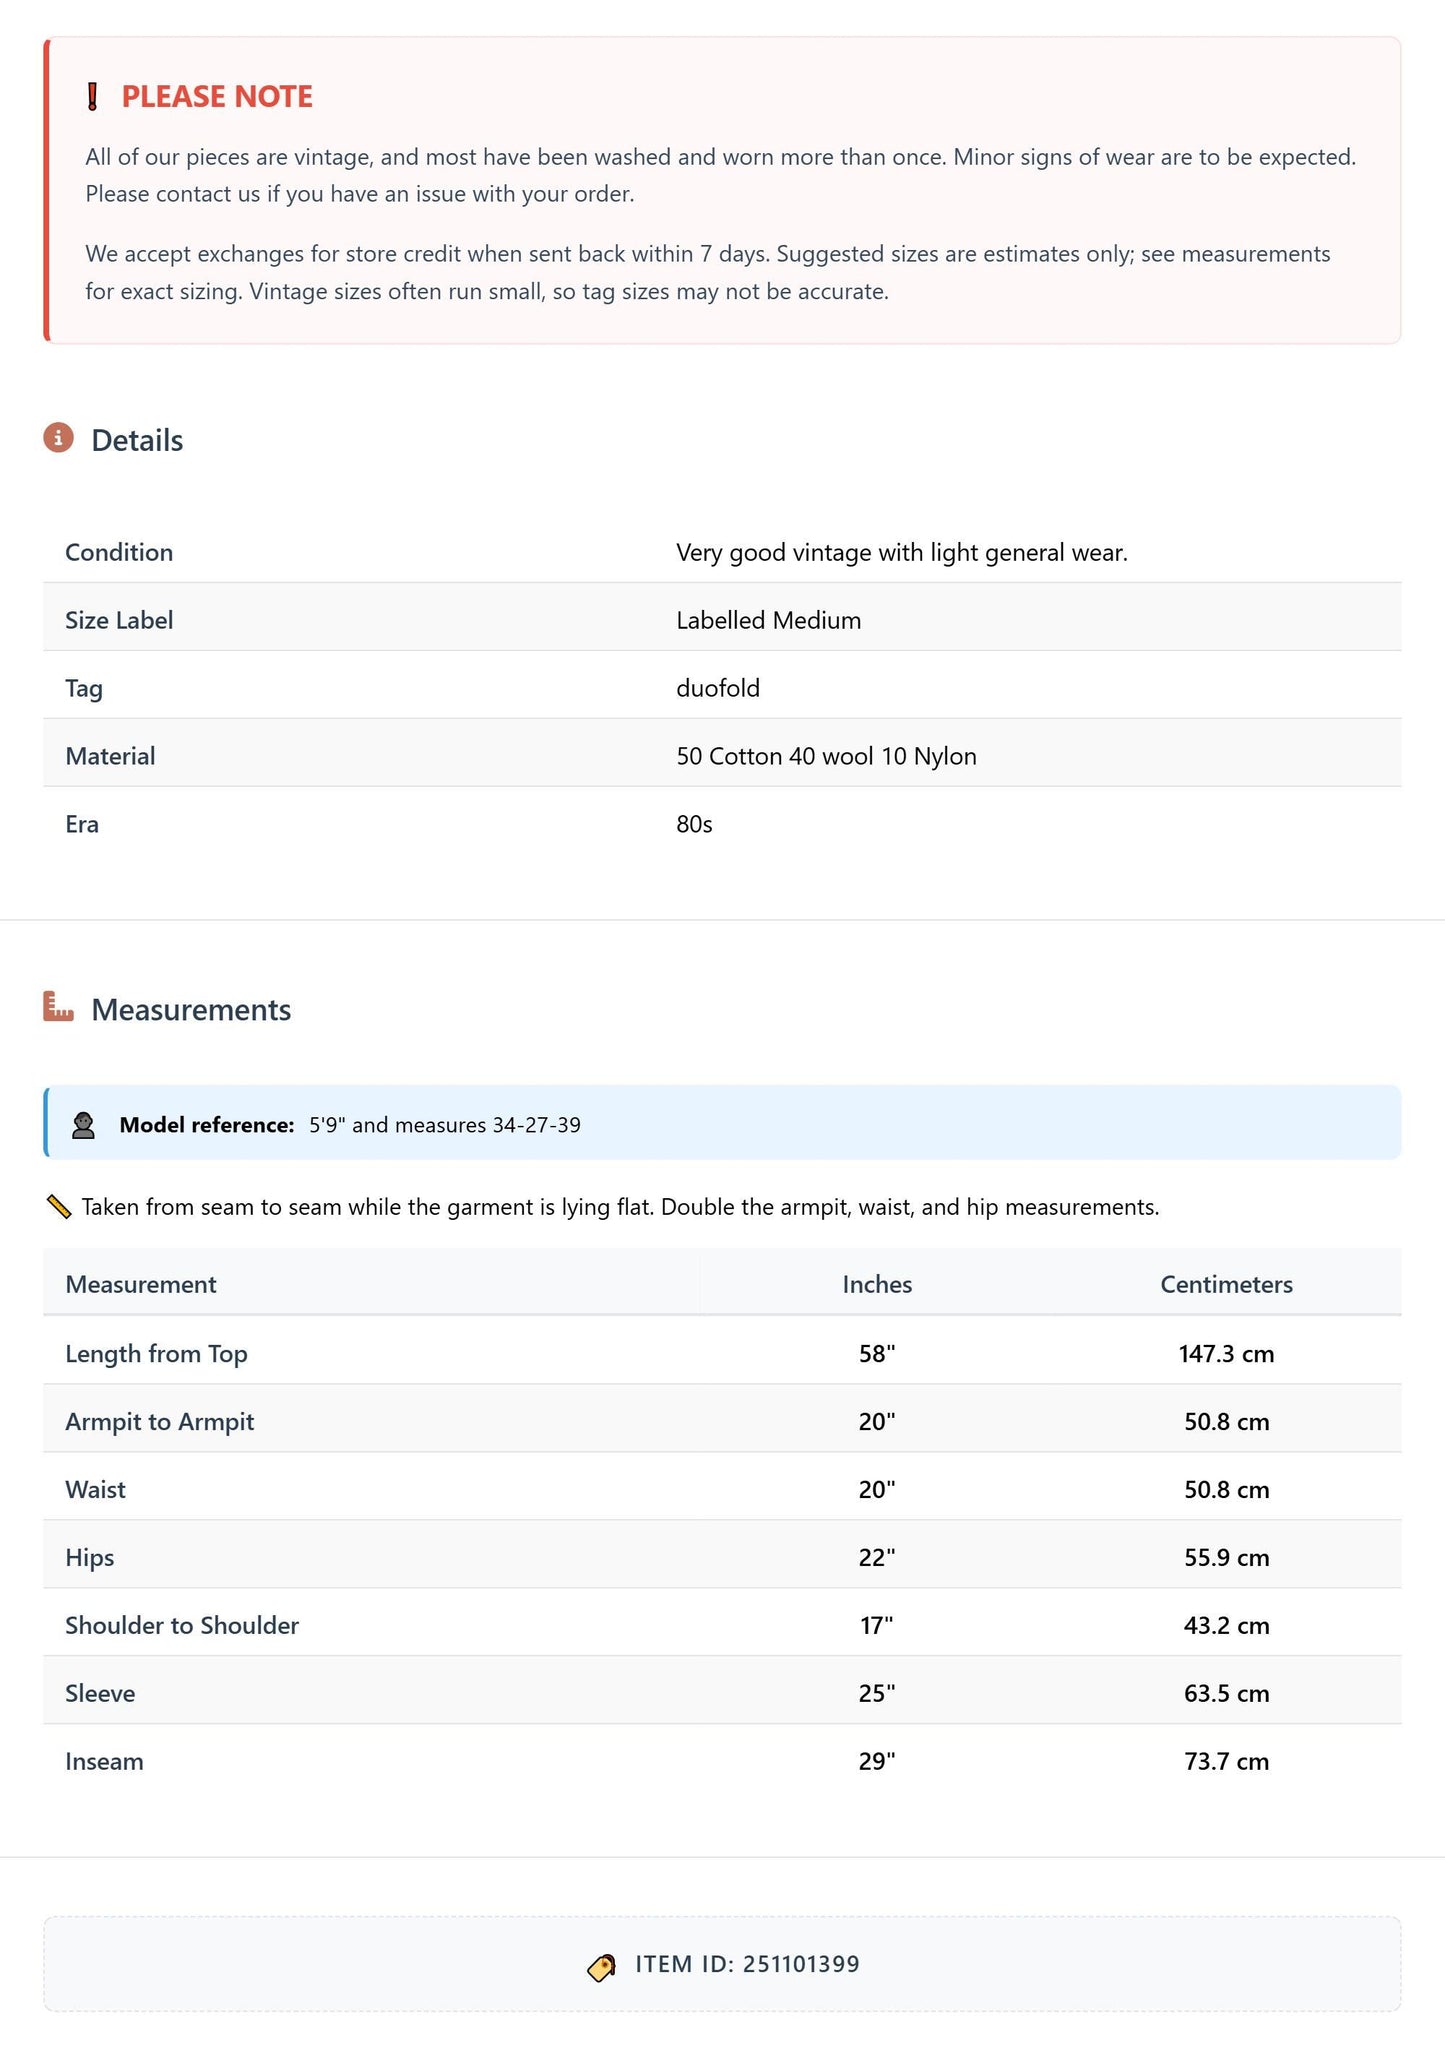Click the Labelled Medium size value
The width and height of the screenshot is (1445, 2048).
click(768, 620)
